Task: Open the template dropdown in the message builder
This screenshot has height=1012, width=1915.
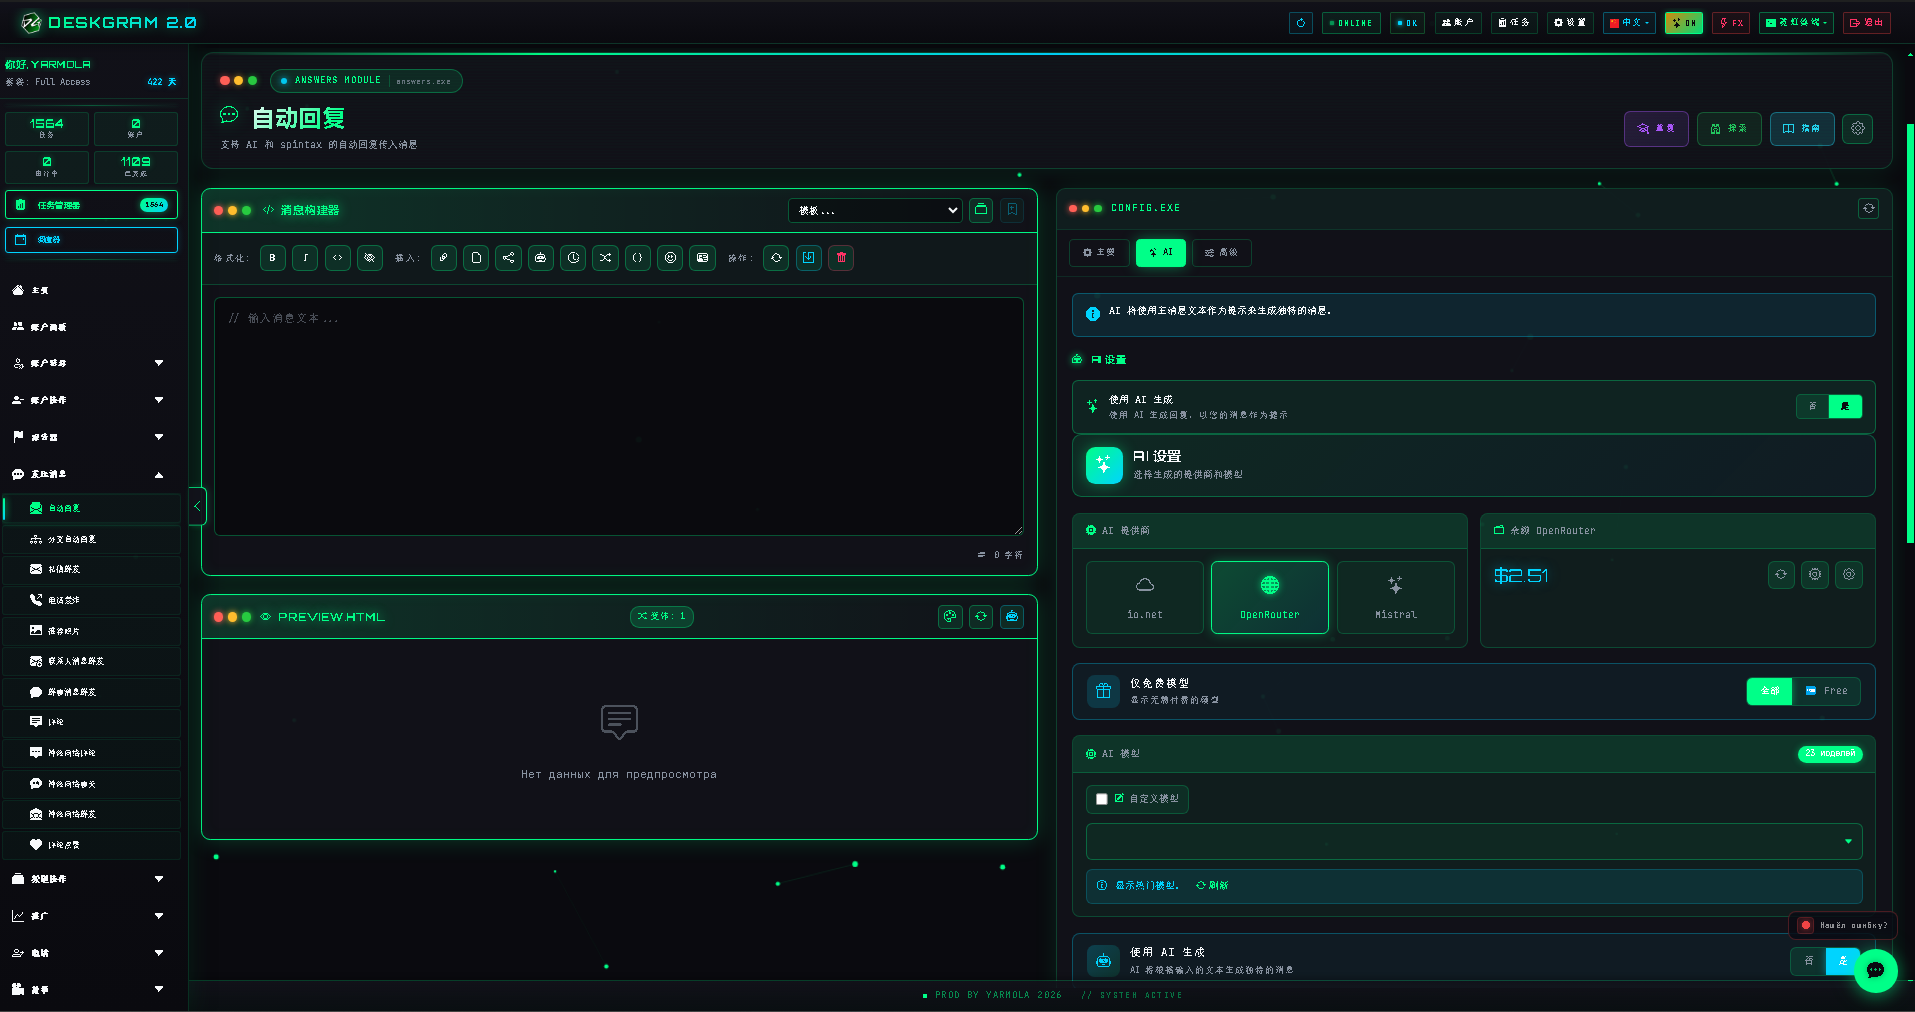Action: (875, 210)
